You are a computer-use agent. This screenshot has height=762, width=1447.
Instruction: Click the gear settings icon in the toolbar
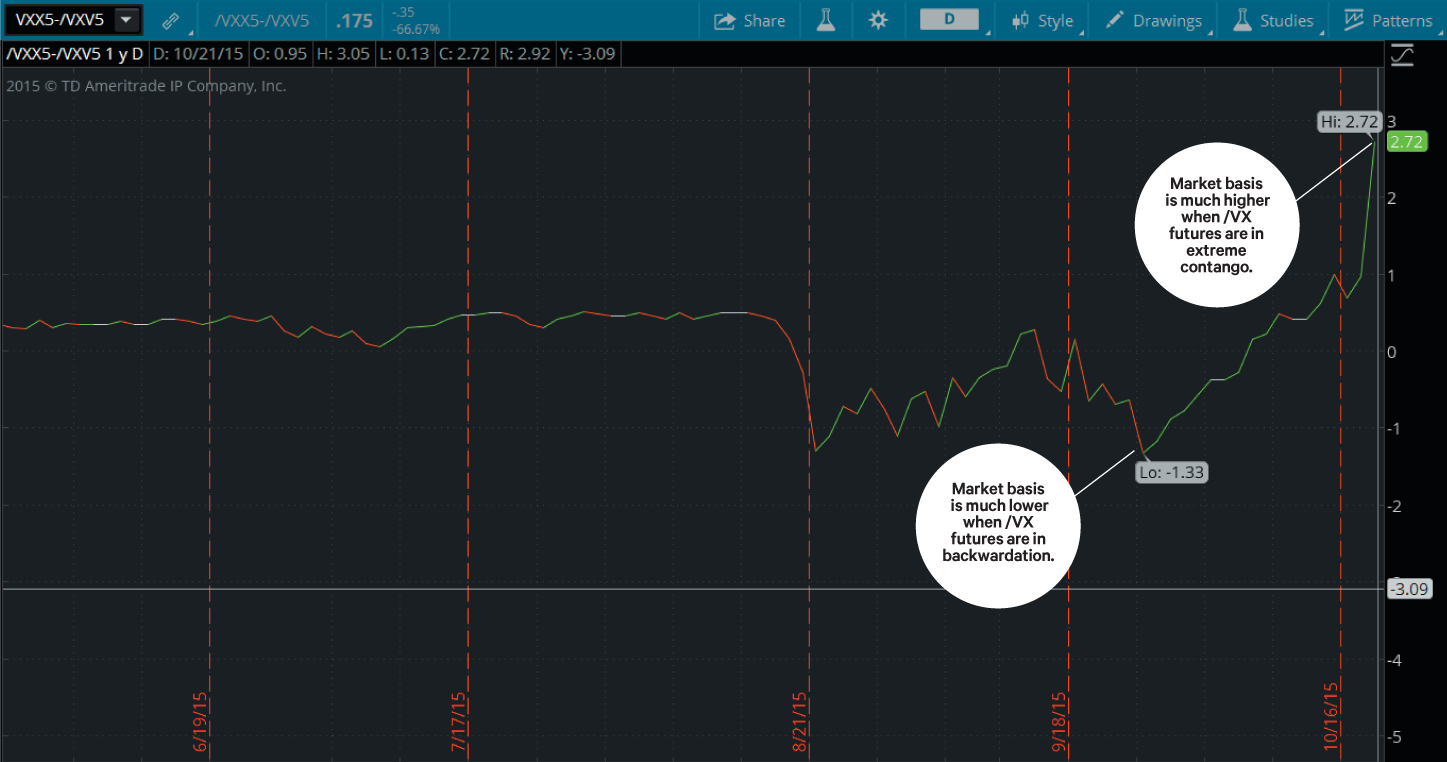coord(878,19)
